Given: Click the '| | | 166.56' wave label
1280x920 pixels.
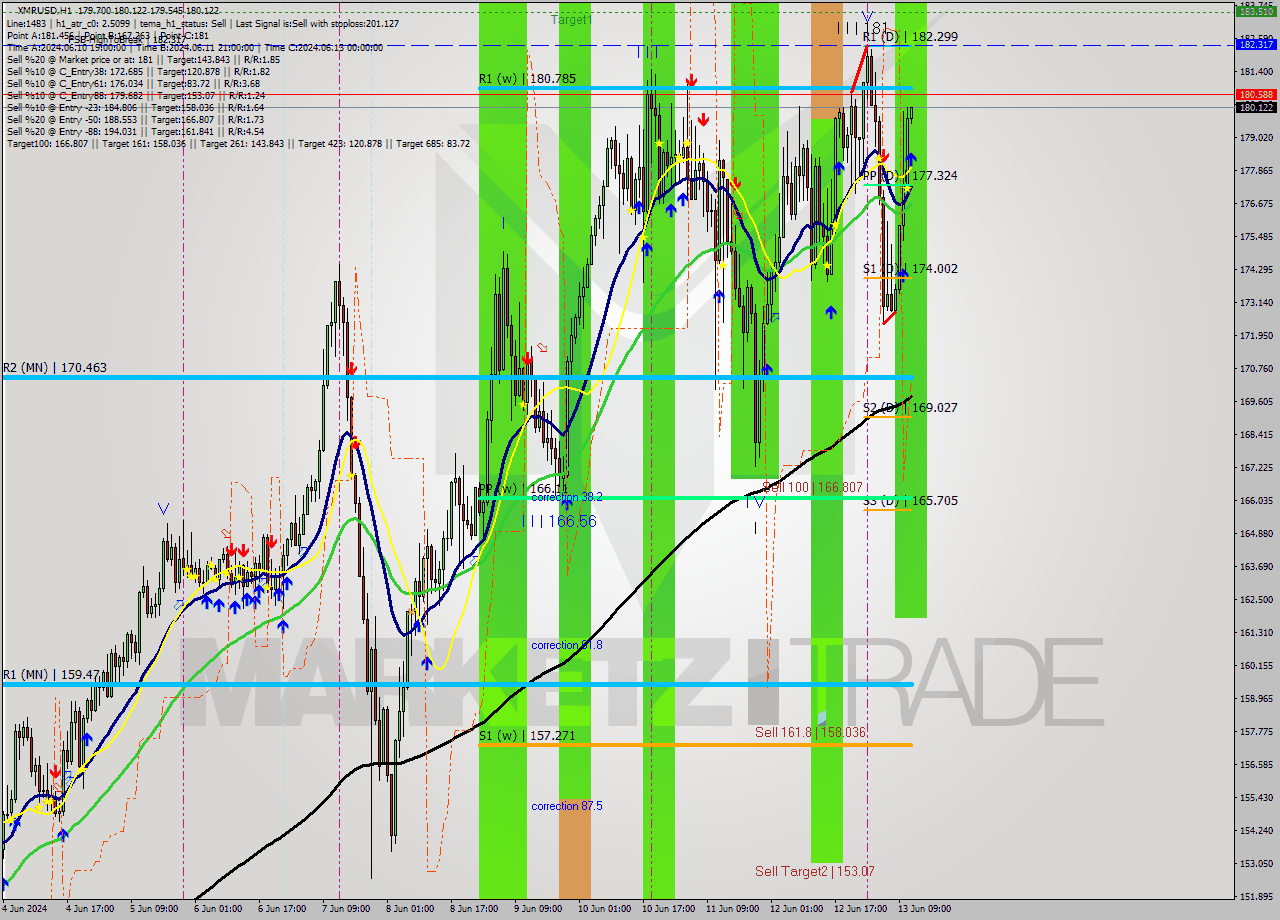Looking at the screenshot, I should pos(558,521).
